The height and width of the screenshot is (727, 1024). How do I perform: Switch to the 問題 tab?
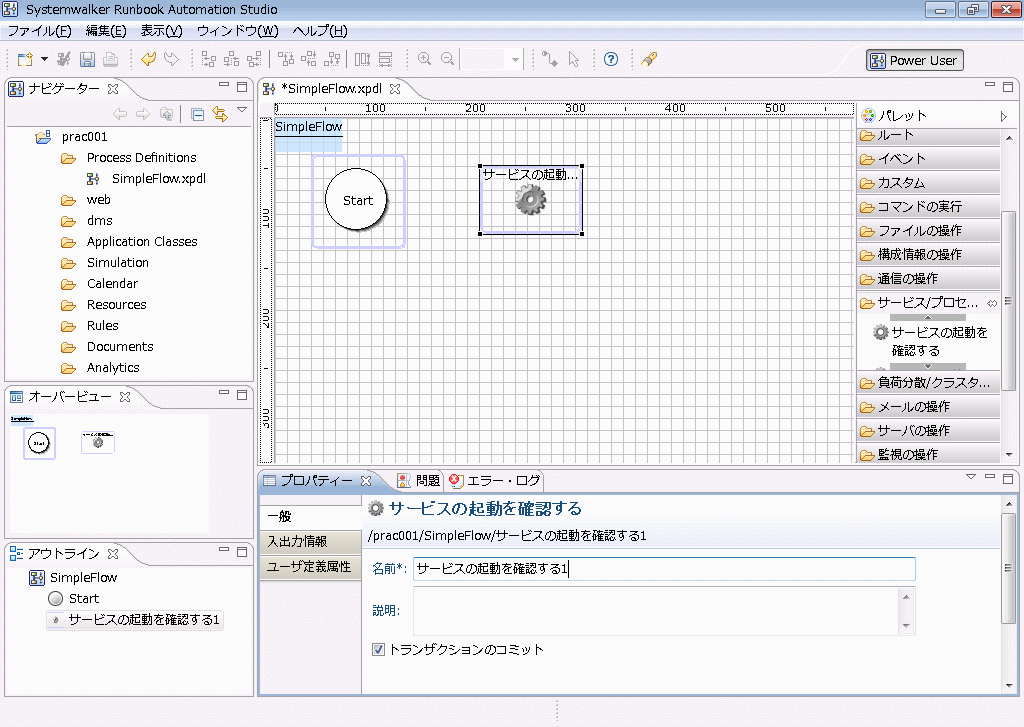419,481
